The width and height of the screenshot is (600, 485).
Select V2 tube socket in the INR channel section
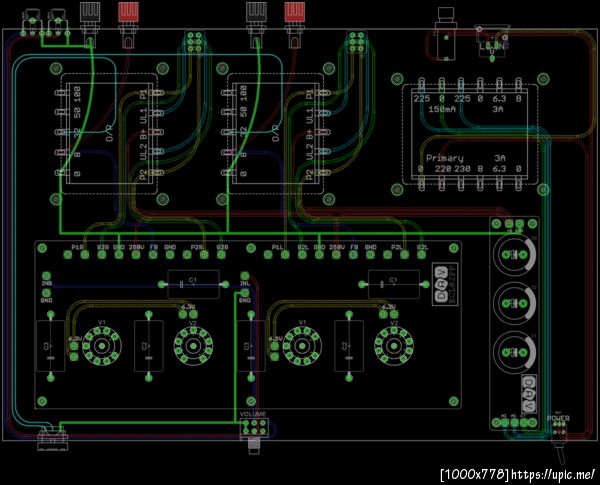(193, 346)
